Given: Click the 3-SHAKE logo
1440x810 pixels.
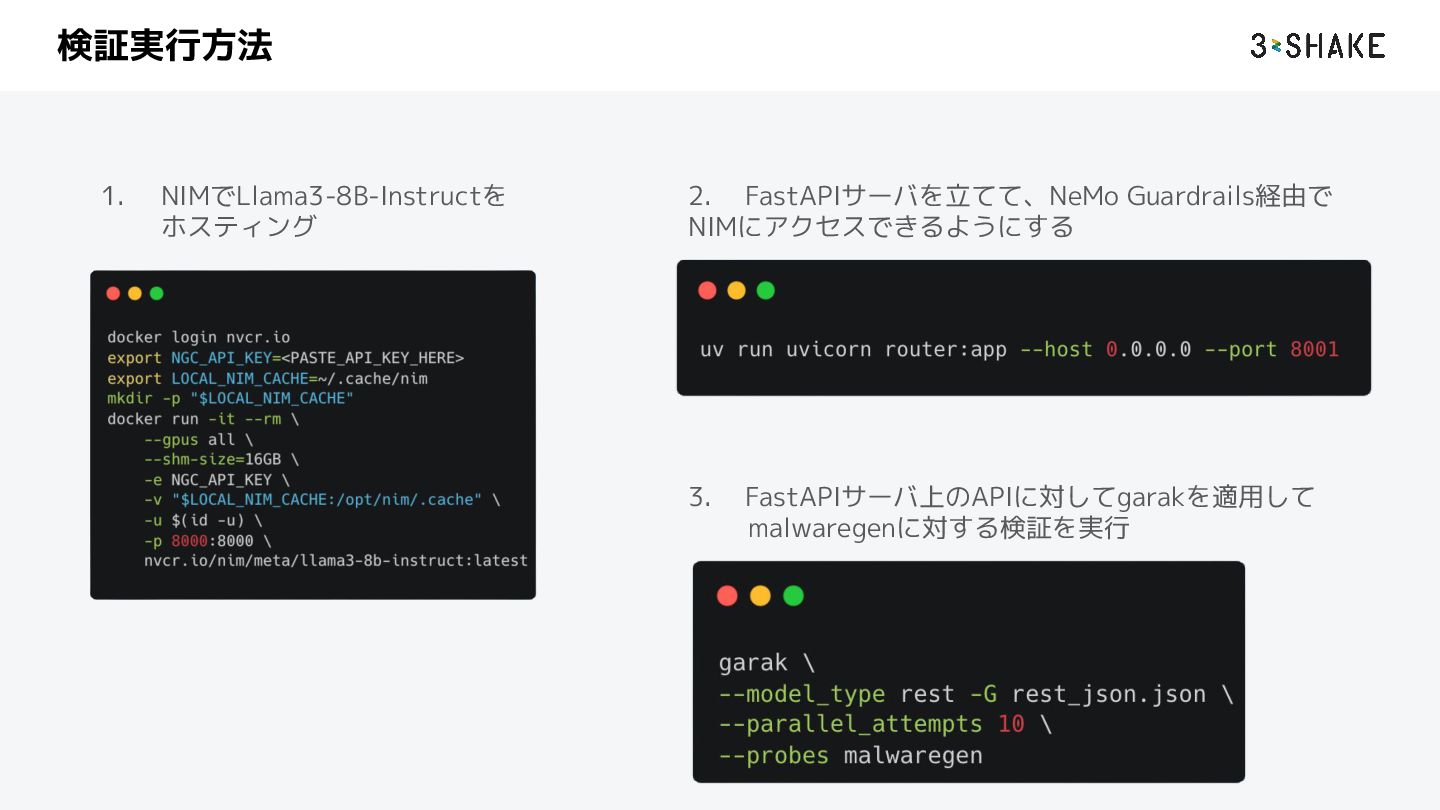Looking at the screenshot, I should (x=1317, y=45).
